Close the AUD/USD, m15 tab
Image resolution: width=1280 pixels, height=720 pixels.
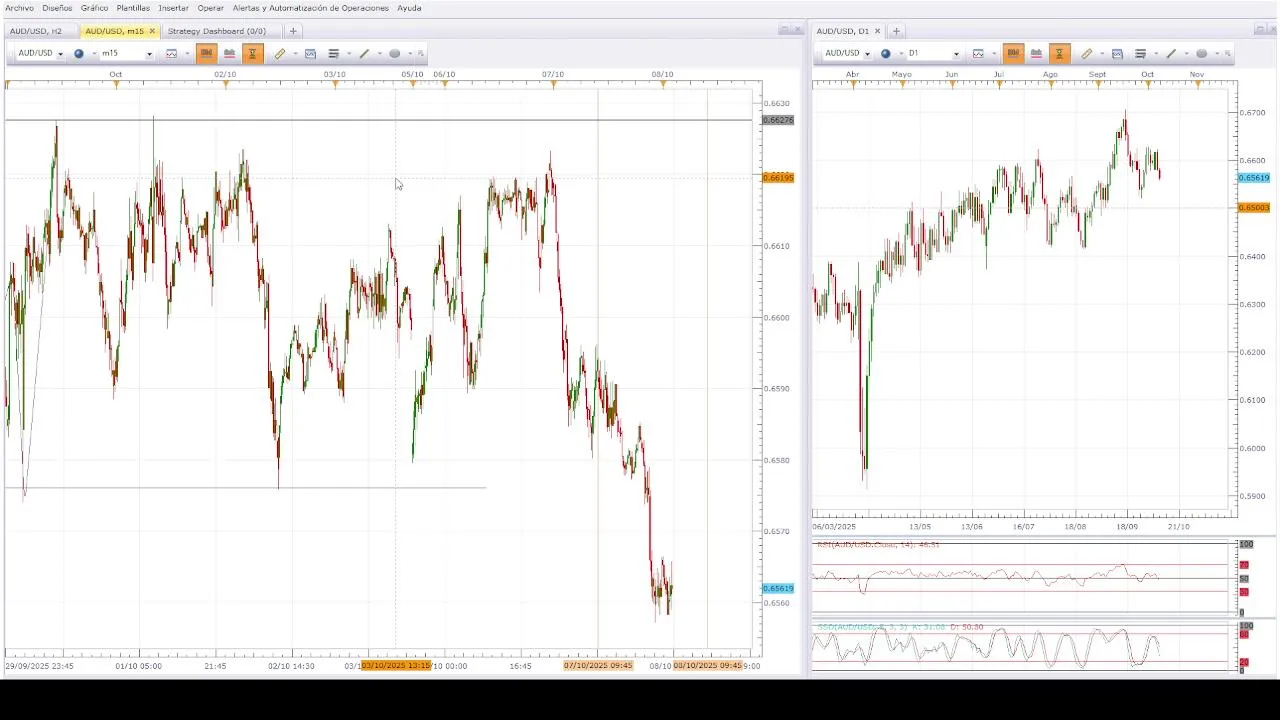152,31
